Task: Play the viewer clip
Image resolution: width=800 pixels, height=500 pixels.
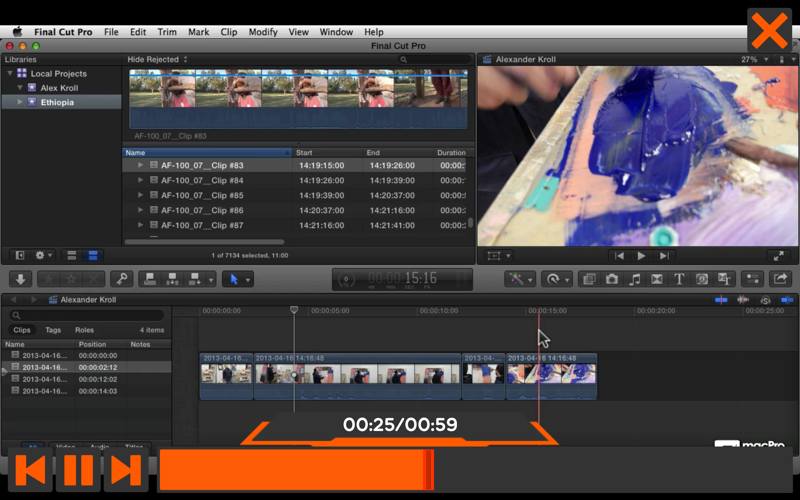Action: pyautogui.click(x=641, y=256)
